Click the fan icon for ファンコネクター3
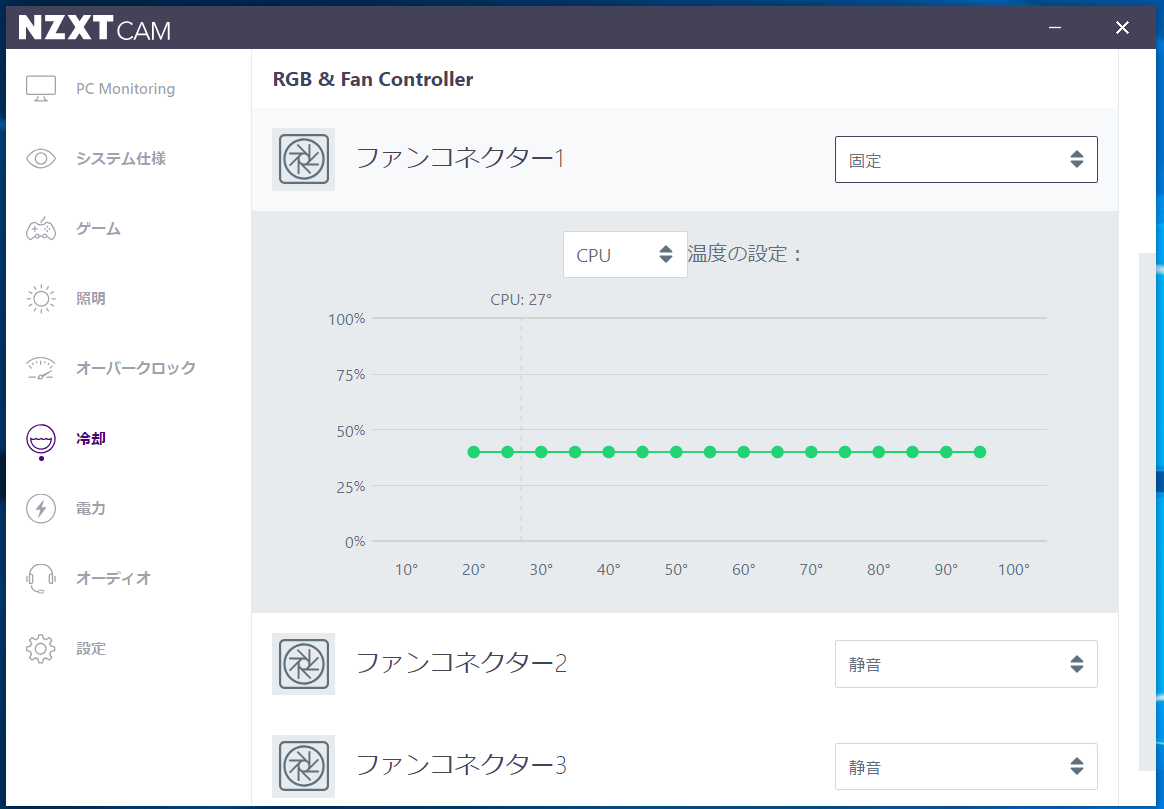Viewport: 1164px width, 809px height. 304,766
